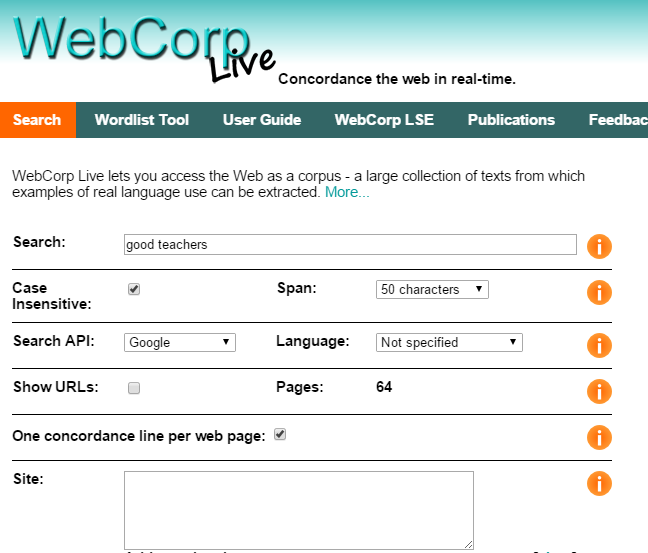
Task: Open info icon for Case Insensitive row
Action: (x=599, y=293)
